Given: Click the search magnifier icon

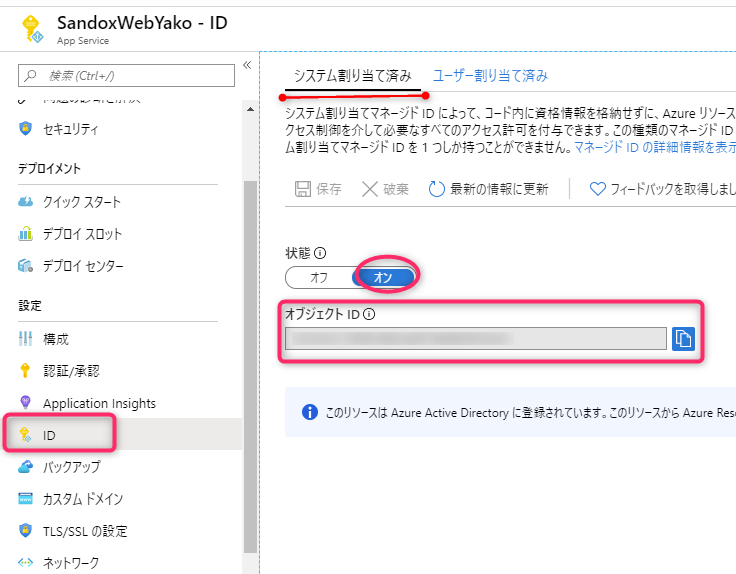Looking at the screenshot, I should (x=31, y=75).
